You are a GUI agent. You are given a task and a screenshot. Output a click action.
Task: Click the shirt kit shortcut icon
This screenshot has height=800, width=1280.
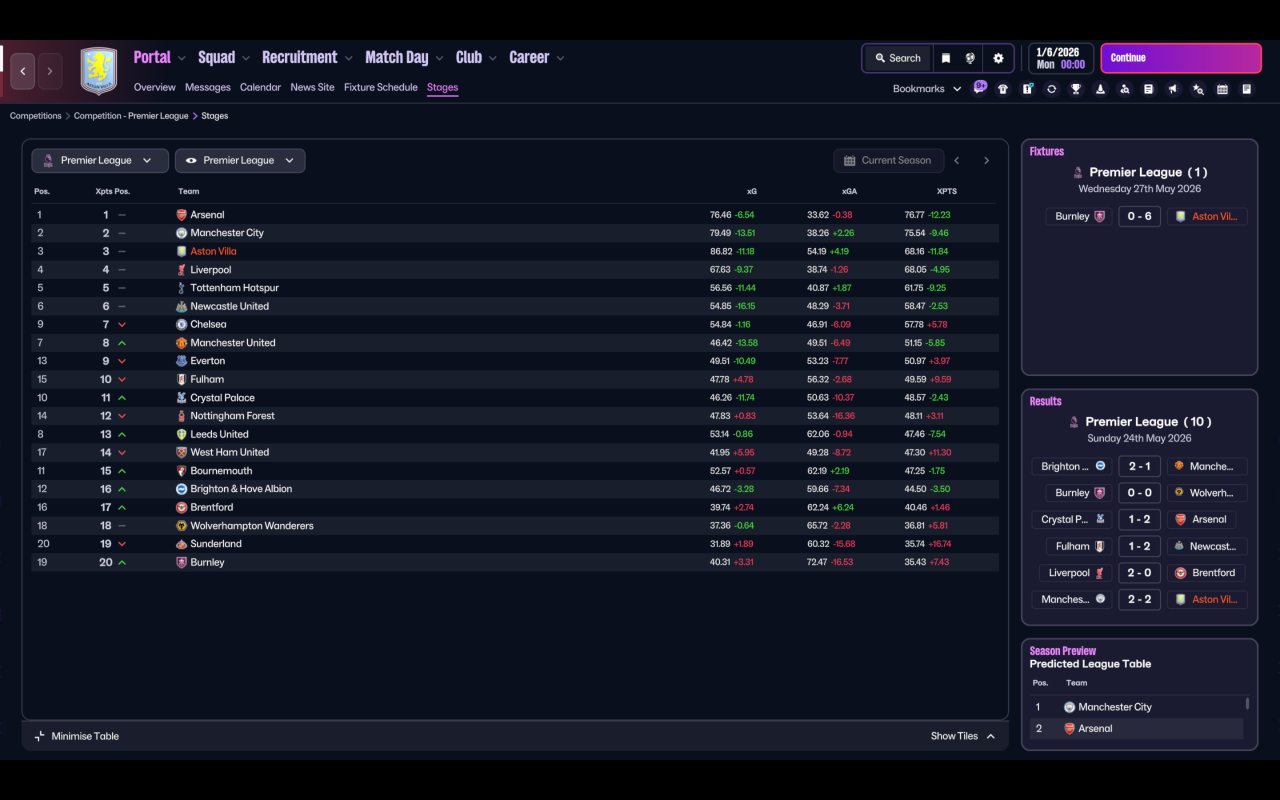pos(1003,89)
